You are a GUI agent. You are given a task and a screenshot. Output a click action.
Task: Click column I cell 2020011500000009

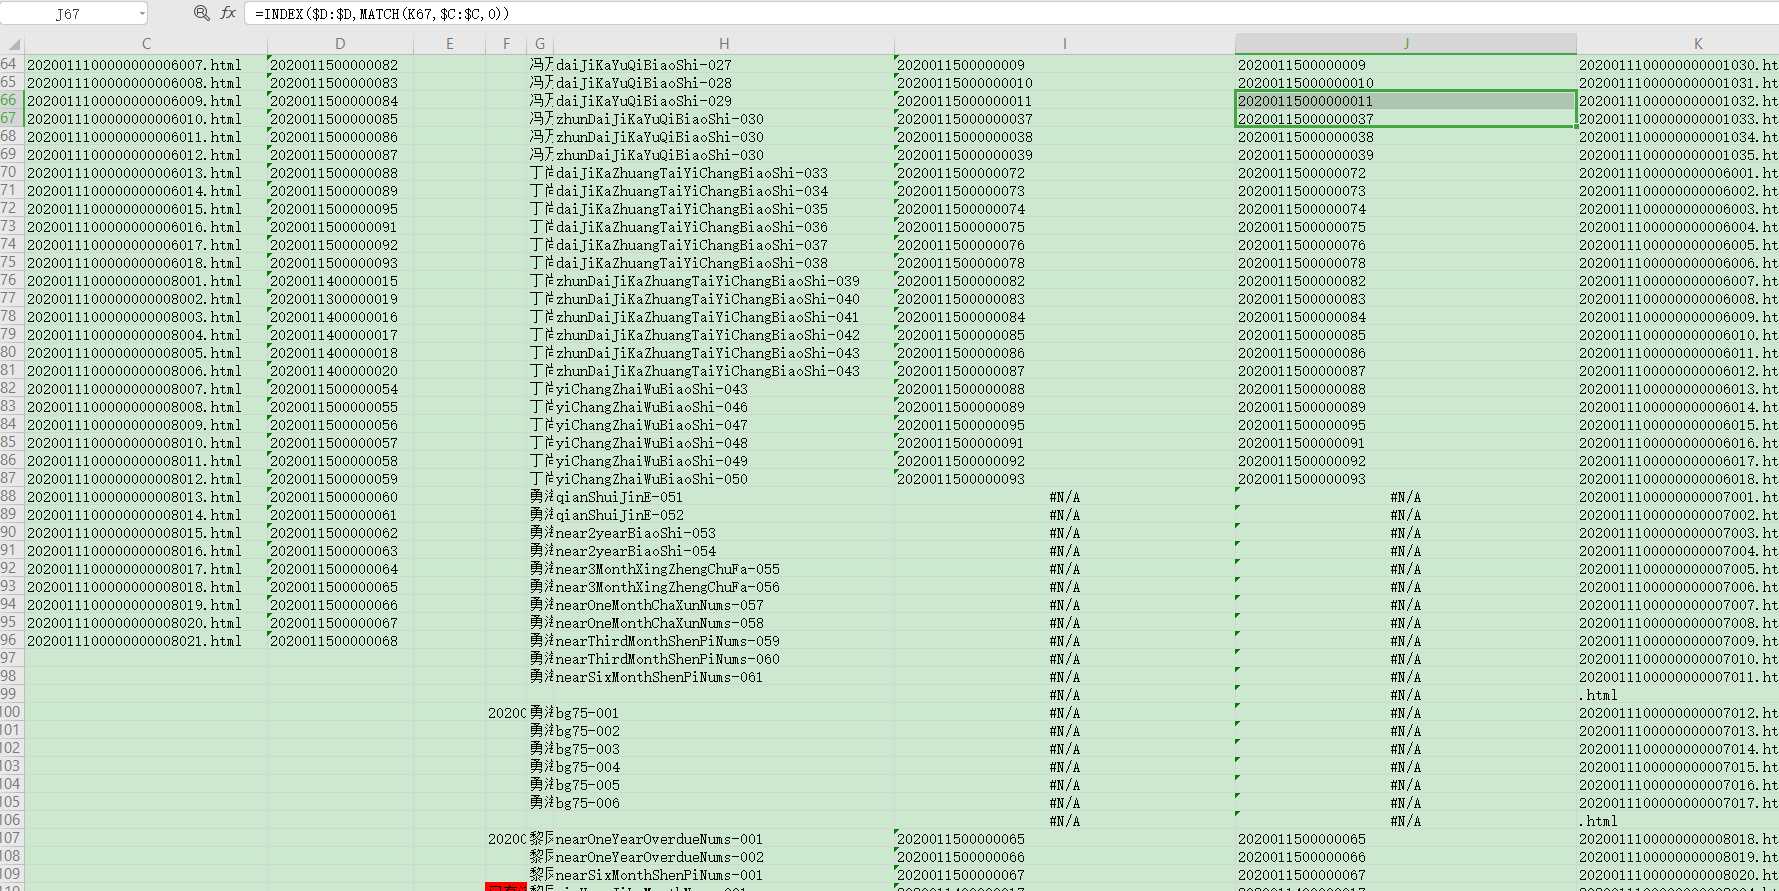click(1065, 65)
